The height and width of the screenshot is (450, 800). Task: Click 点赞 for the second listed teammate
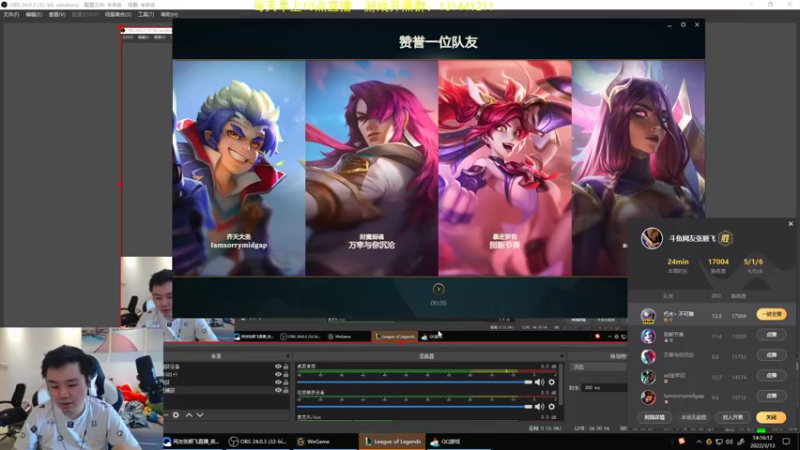pos(771,335)
